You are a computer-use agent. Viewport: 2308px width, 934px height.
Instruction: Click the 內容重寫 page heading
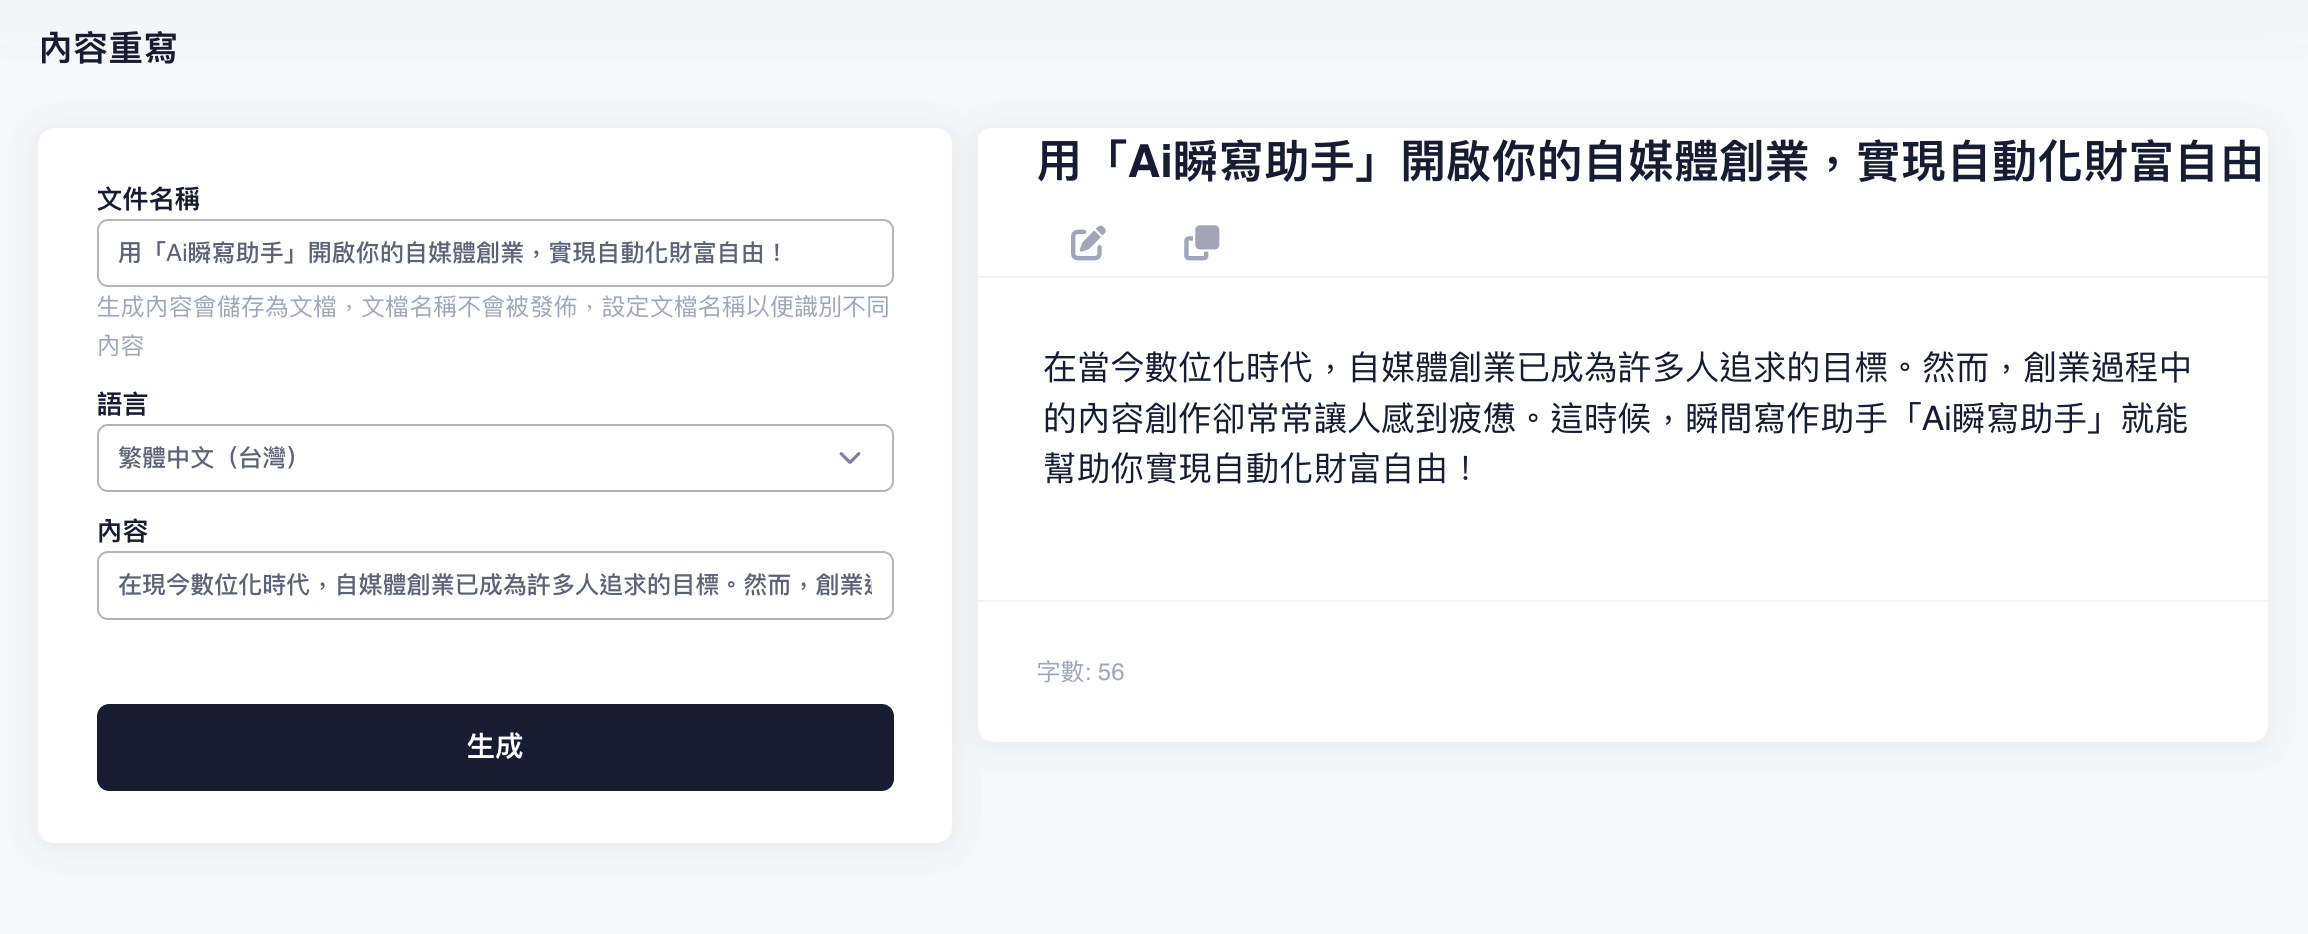[108, 48]
